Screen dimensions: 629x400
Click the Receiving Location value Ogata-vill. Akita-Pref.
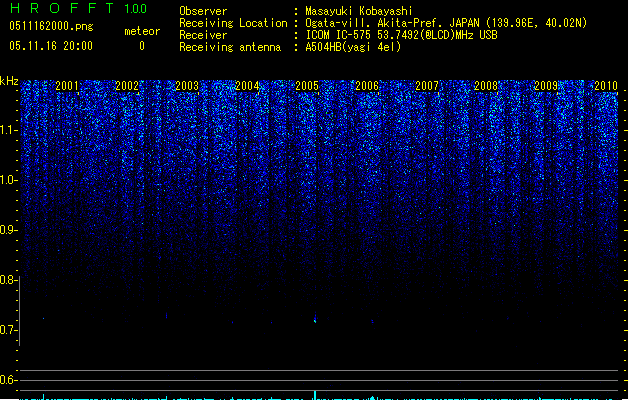tap(372, 23)
